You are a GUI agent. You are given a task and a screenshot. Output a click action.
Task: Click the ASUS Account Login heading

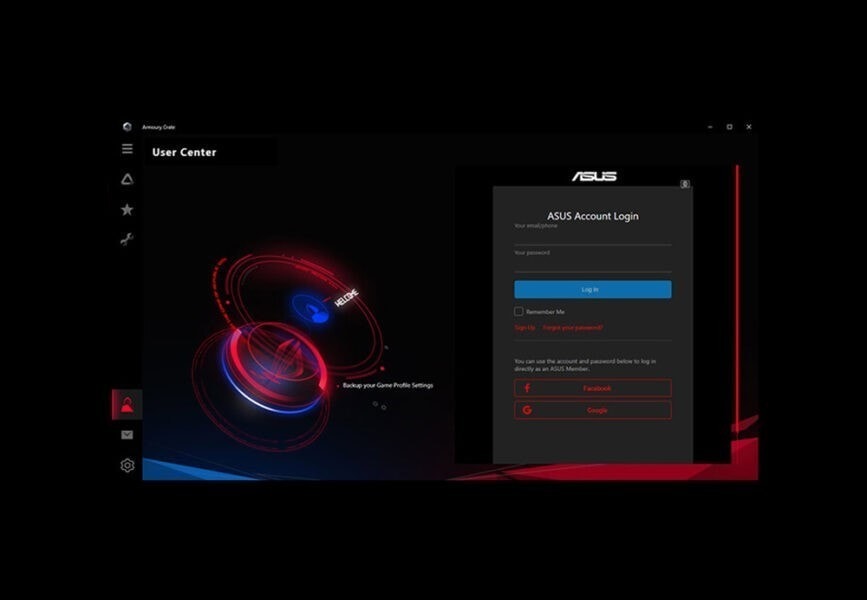tap(593, 216)
